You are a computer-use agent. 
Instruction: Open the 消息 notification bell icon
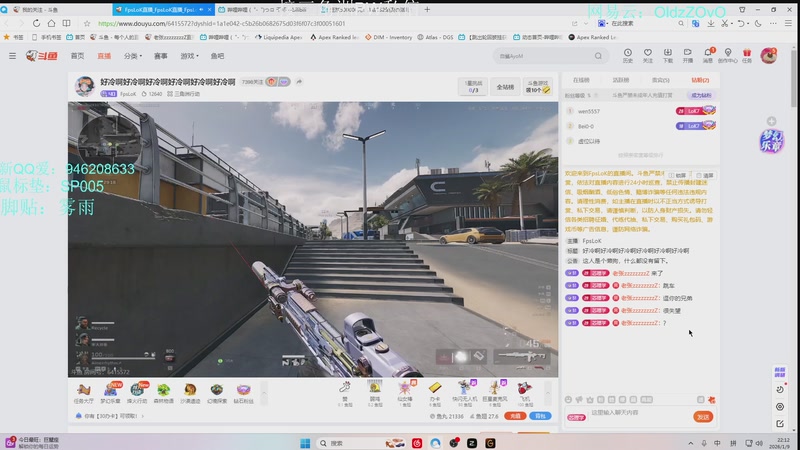tap(708, 56)
